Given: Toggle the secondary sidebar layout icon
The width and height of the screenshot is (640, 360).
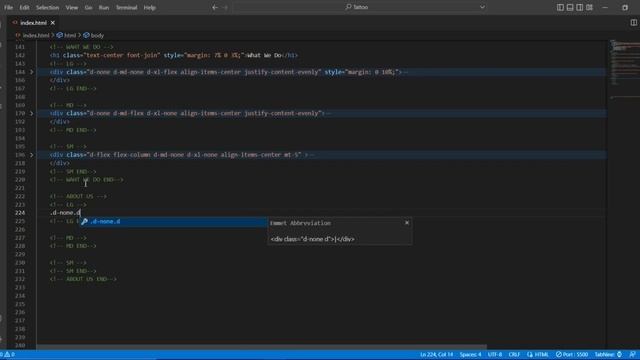Looking at the screenshot, I should coord(580,7).
